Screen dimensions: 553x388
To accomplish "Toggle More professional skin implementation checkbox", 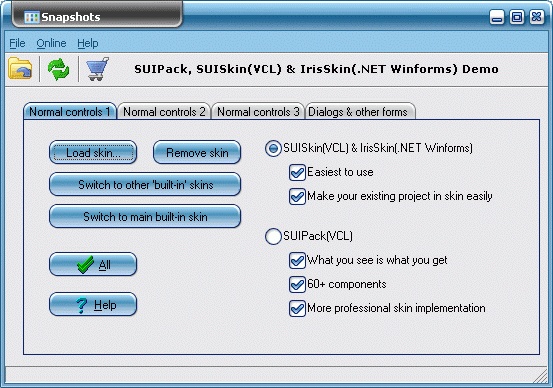I will pos(297,308).
